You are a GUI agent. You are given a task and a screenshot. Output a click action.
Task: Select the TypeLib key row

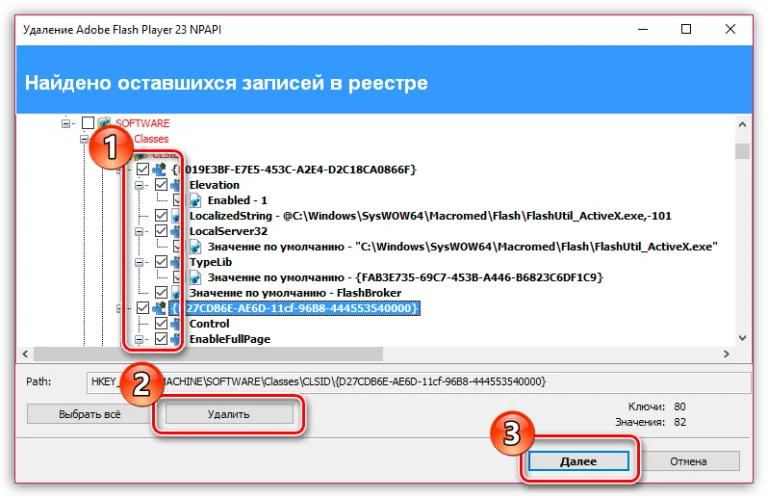coord(211,262)
